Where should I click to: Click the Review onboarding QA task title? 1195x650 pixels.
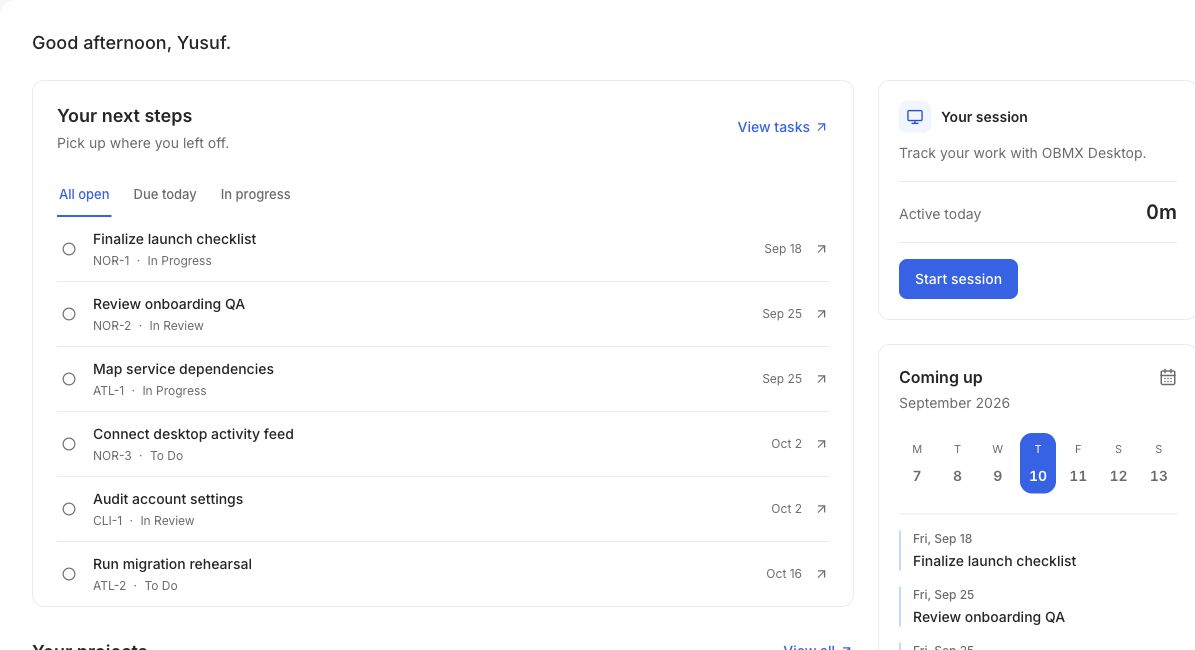(169, 304)
